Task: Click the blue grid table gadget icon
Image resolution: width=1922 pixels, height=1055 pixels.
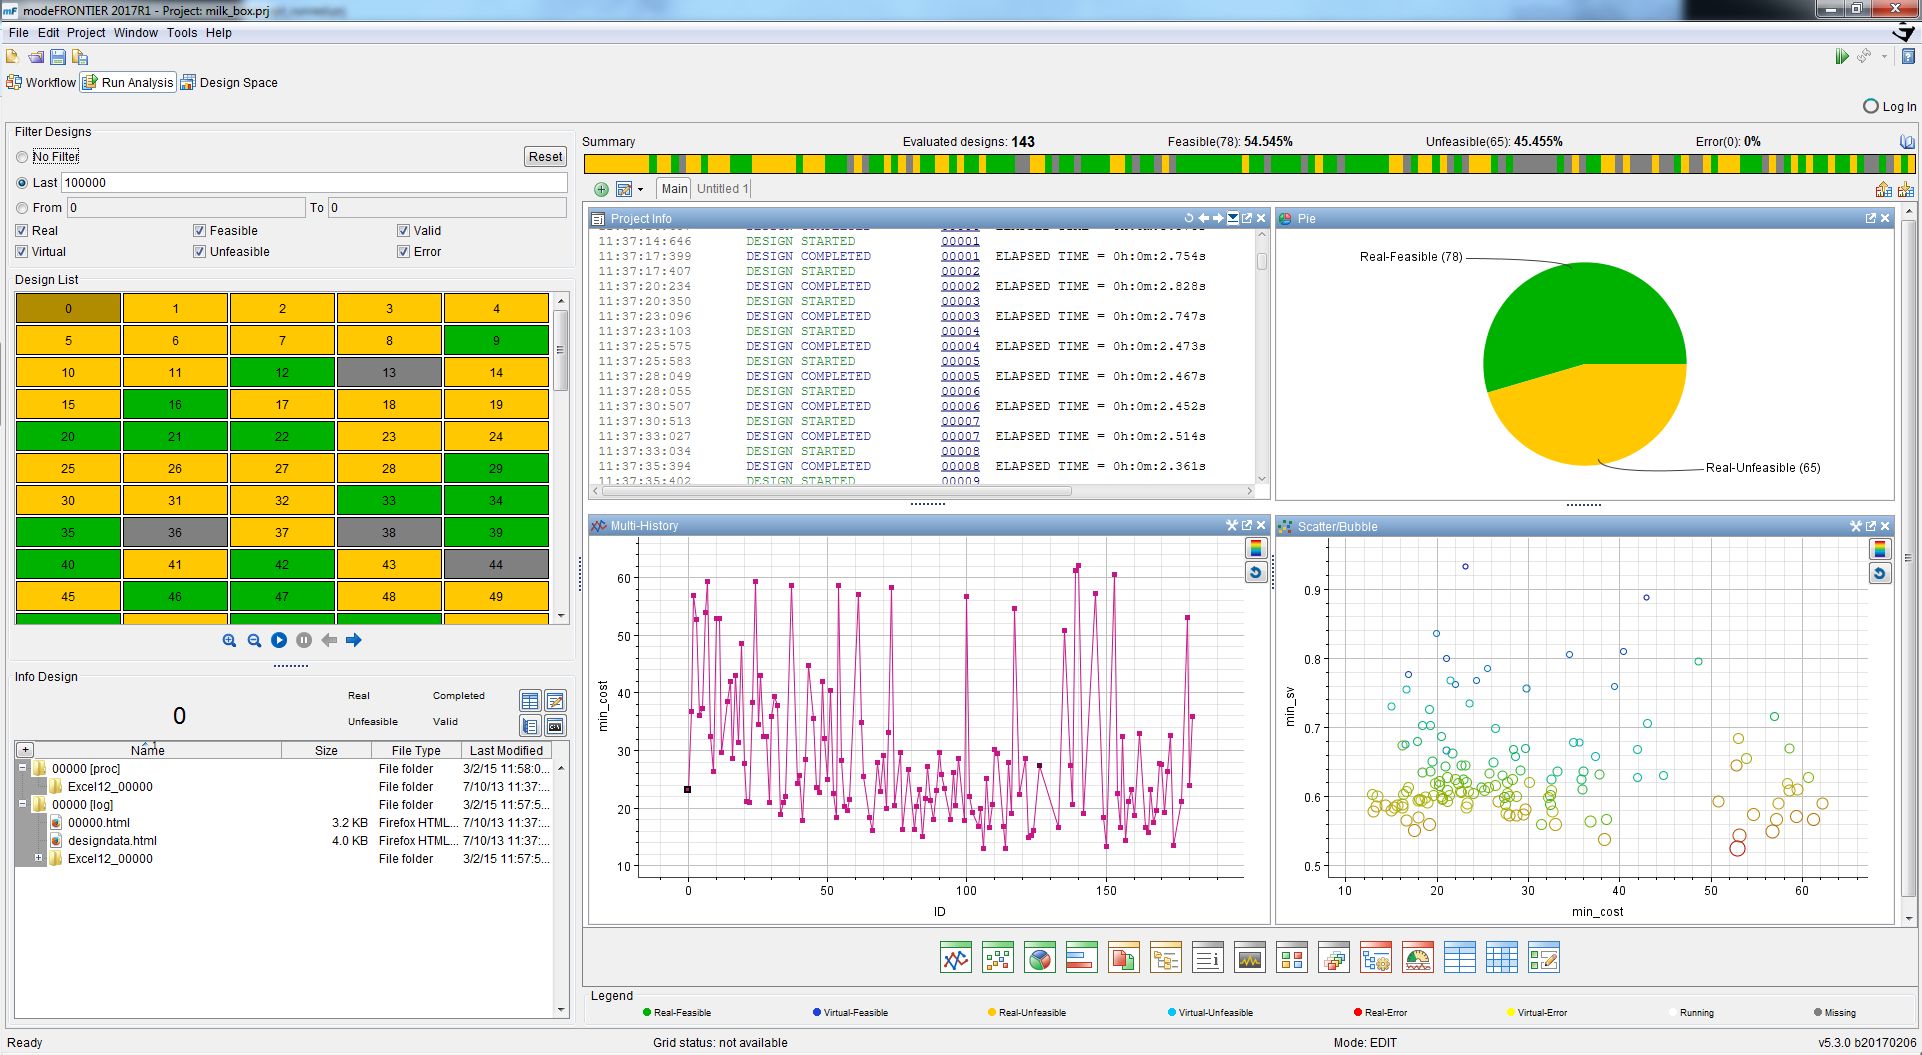Action: [x=1502, y=958]
